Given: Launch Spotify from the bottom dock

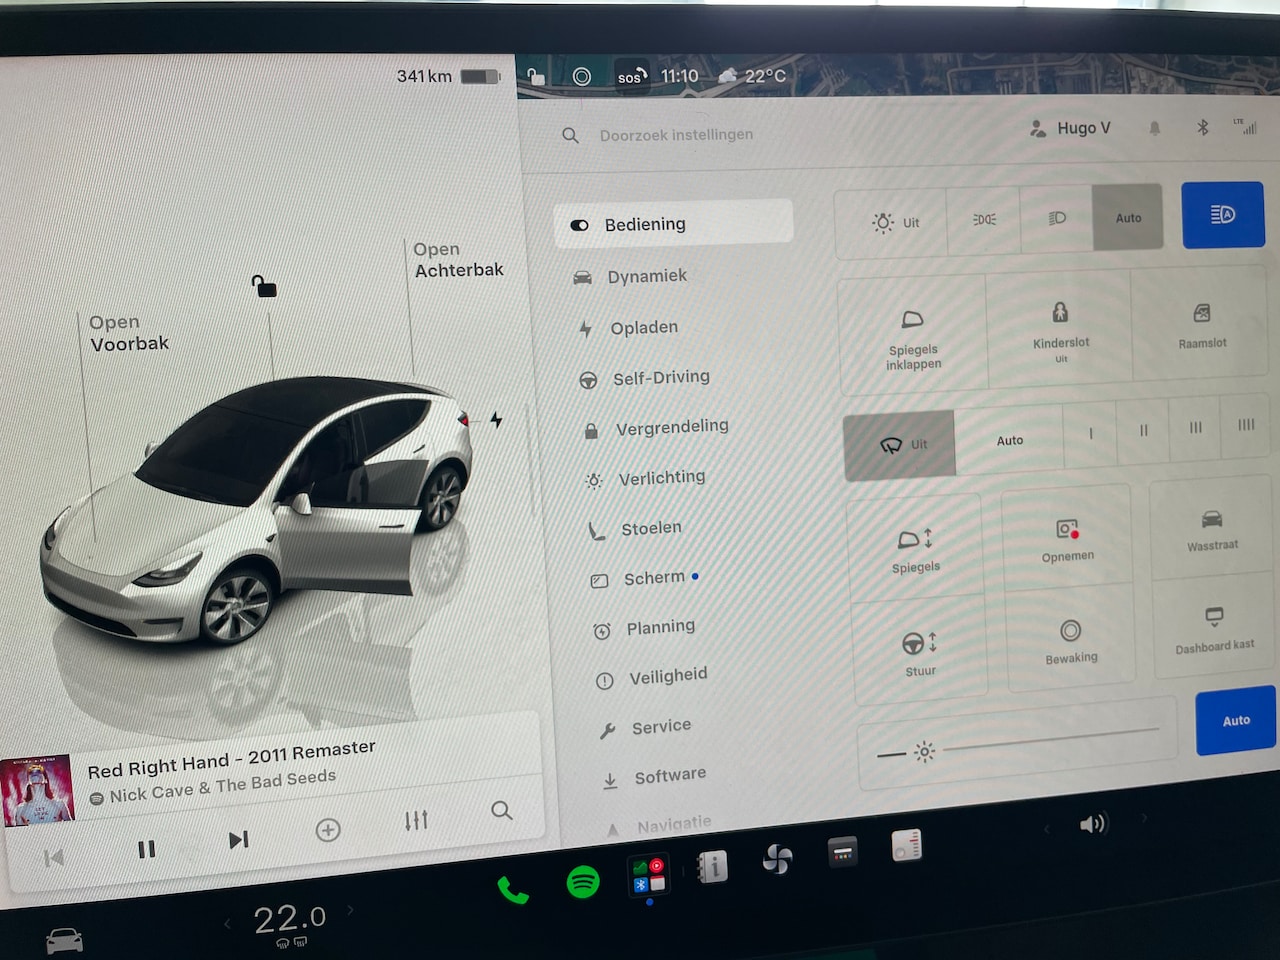Looking at the screenshot, I should click(x=583, y=881).
